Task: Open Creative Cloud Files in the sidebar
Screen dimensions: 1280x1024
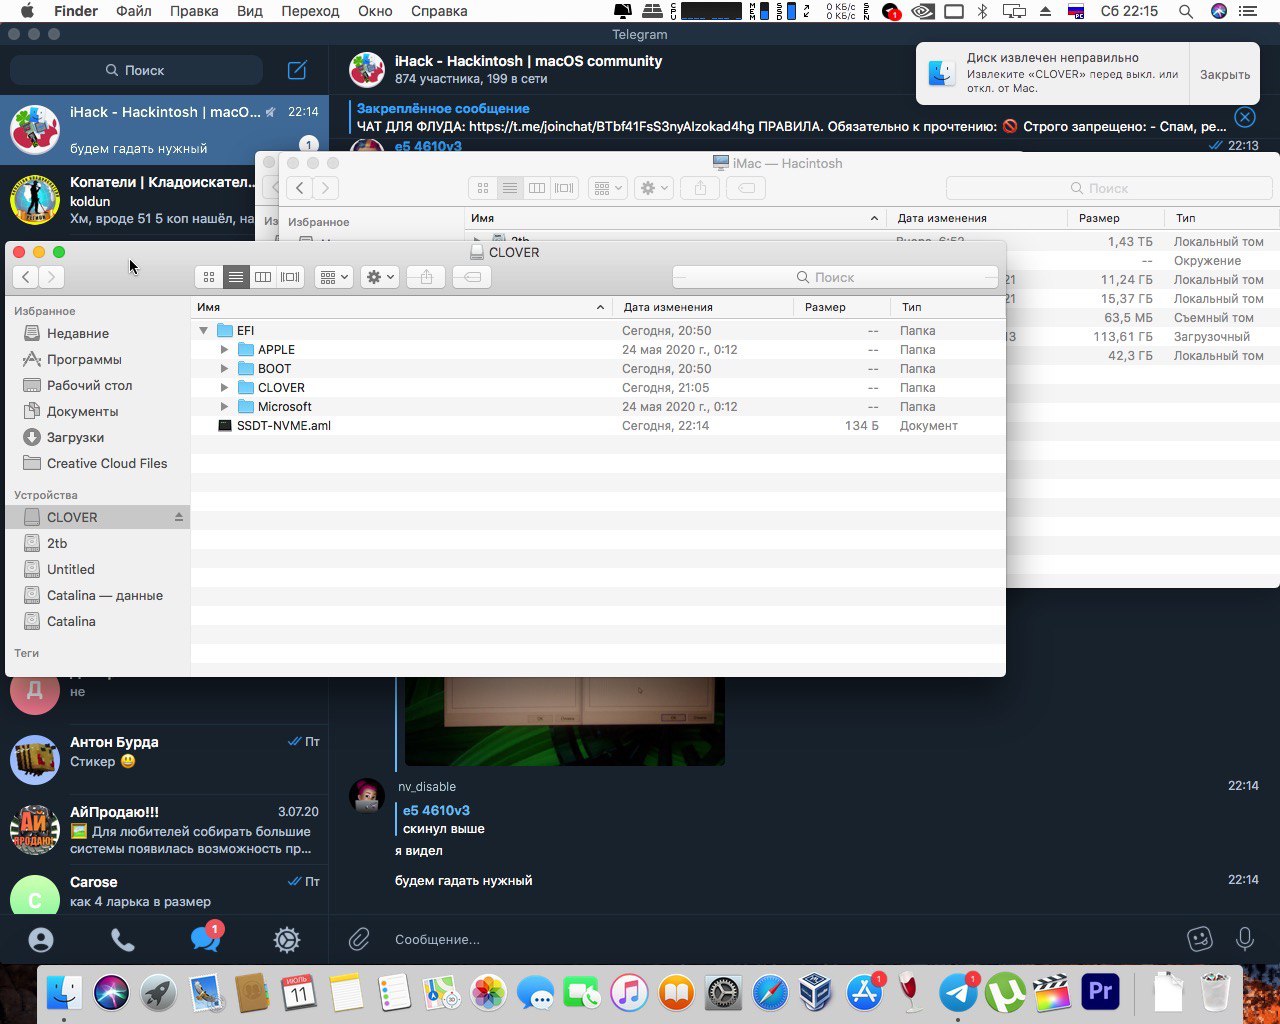Action: click(97, 463)
